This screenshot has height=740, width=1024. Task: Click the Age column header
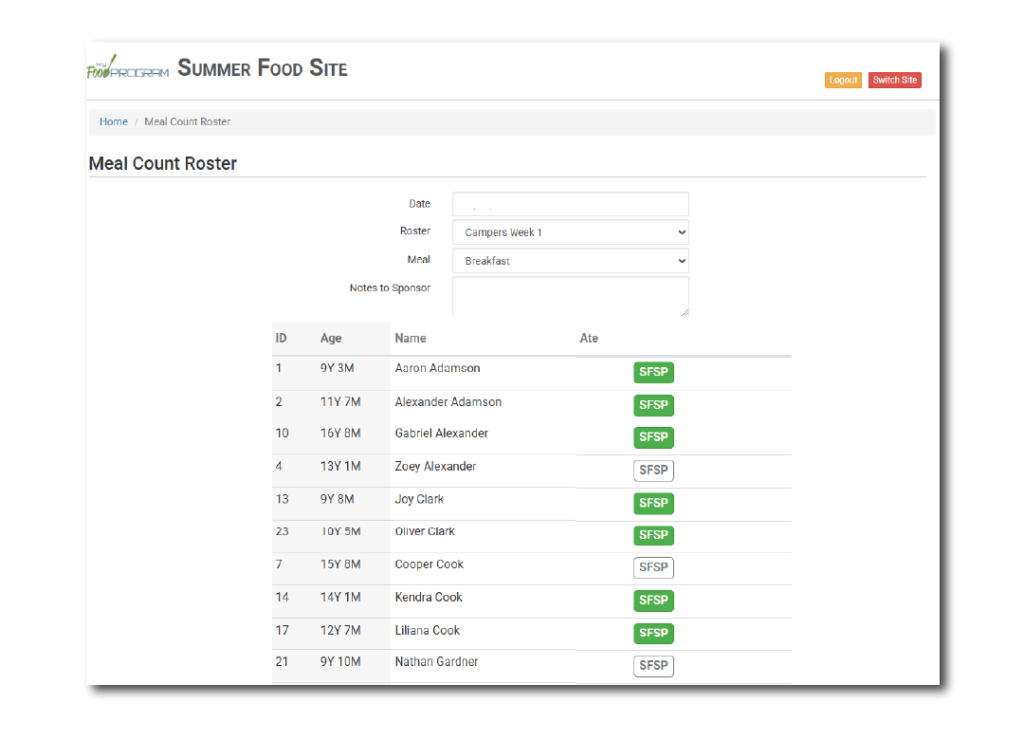[331, 338]
